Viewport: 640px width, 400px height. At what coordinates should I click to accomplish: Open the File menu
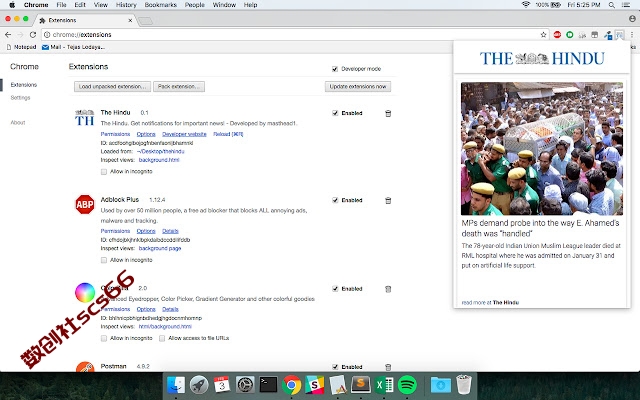pos(61,5)
